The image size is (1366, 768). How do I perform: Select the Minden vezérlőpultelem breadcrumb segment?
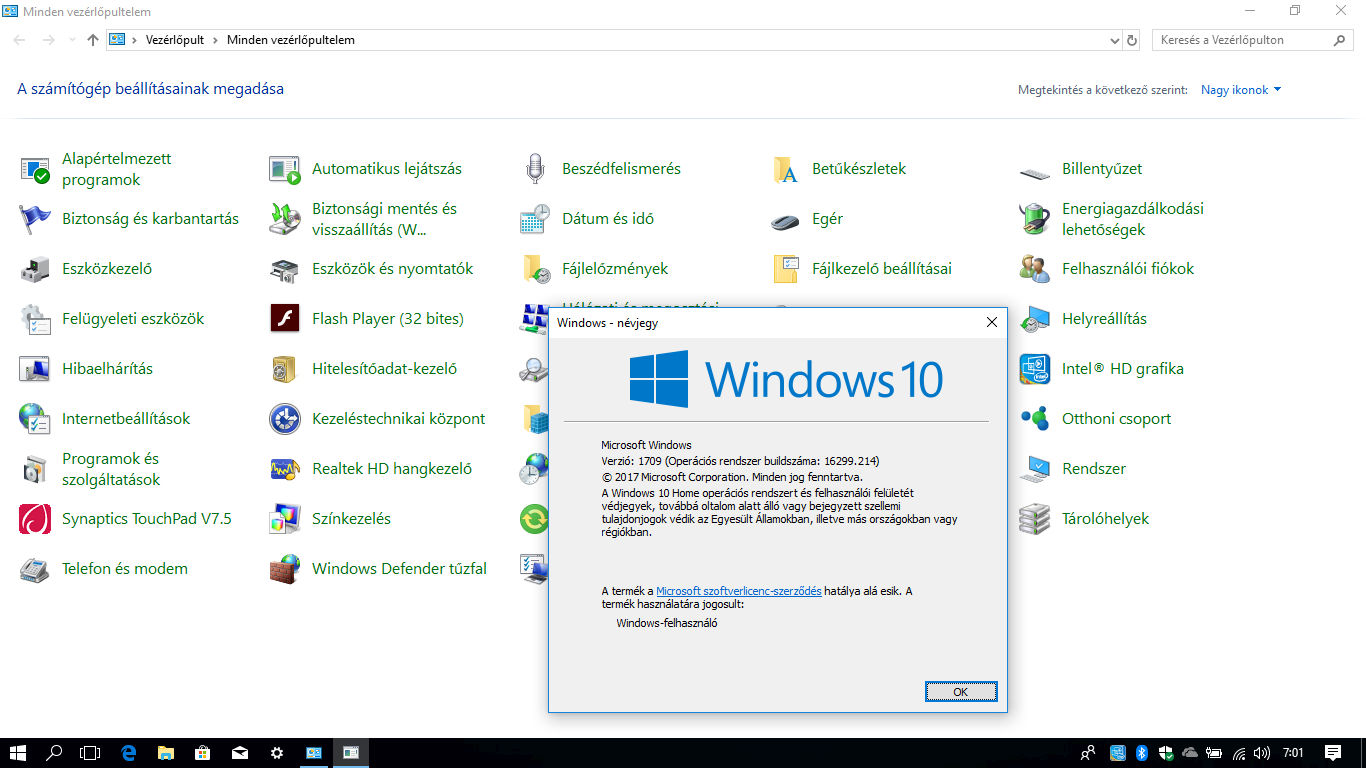(290, 40)
